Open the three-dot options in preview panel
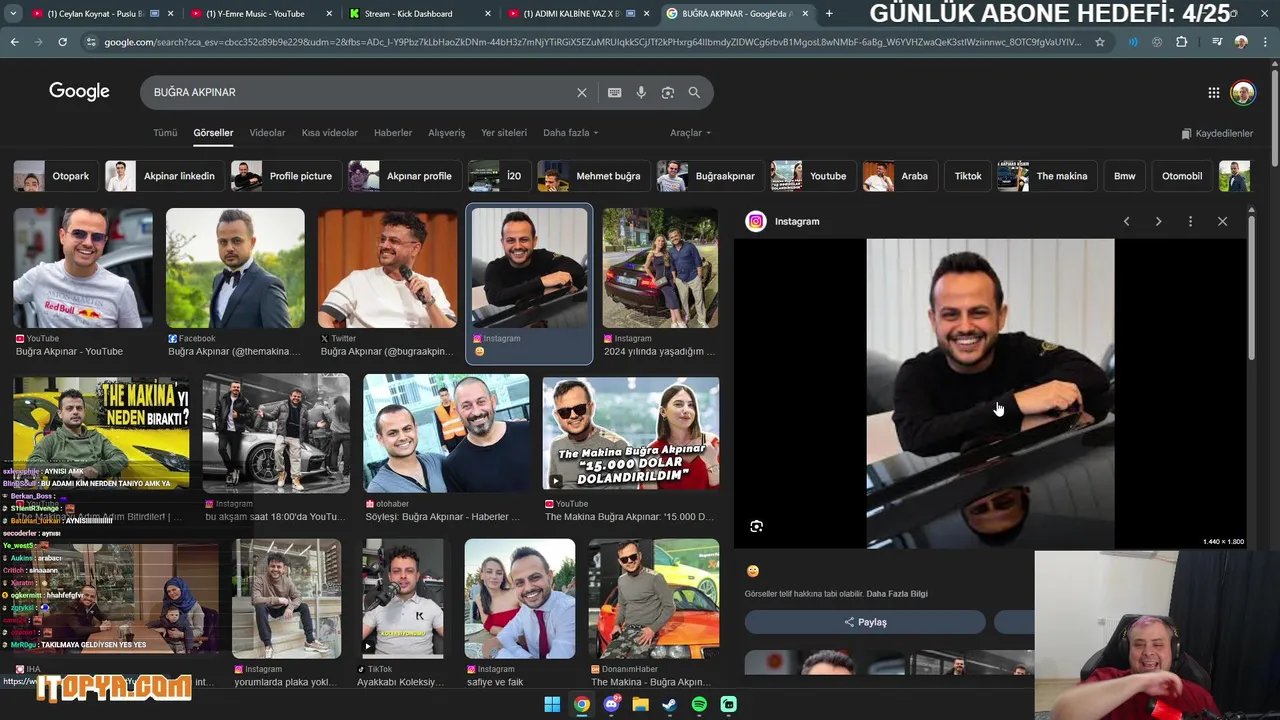Image resolution: width=1280 pixels, height=720 pixels. tap(1190, 221)
